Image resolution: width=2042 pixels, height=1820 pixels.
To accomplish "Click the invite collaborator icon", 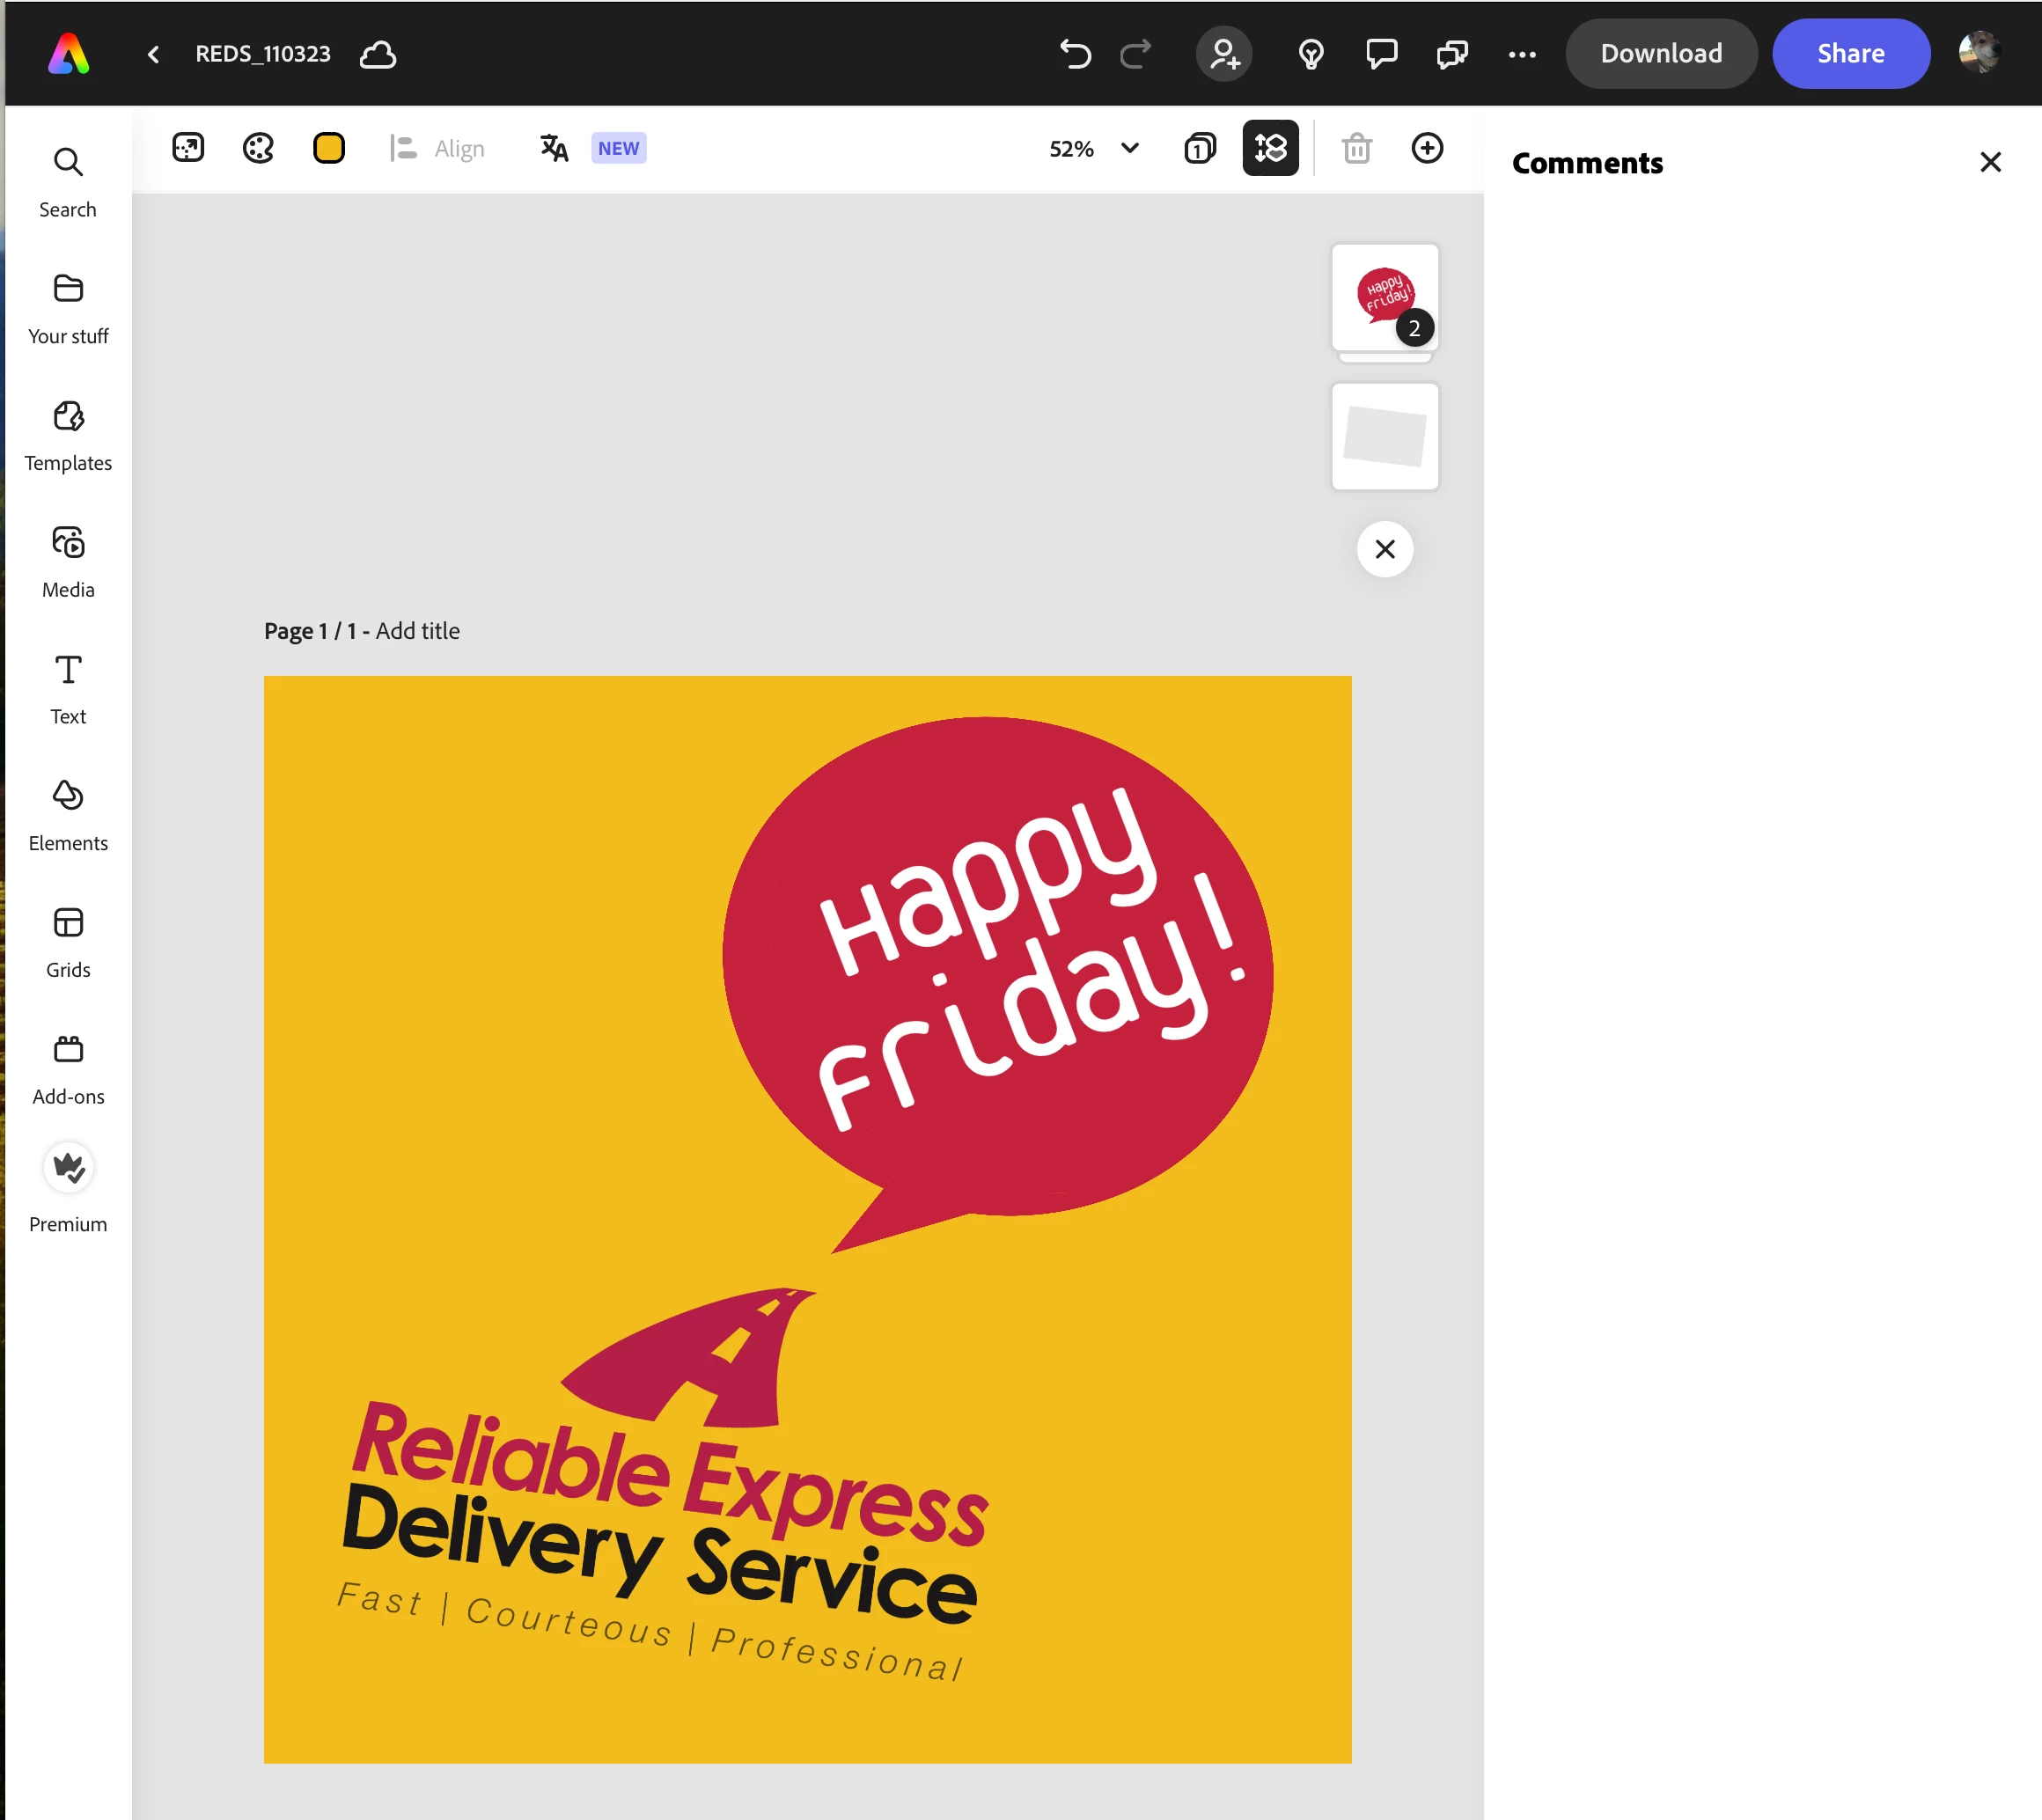I will pyautogui.click(x=1224, y=54).
